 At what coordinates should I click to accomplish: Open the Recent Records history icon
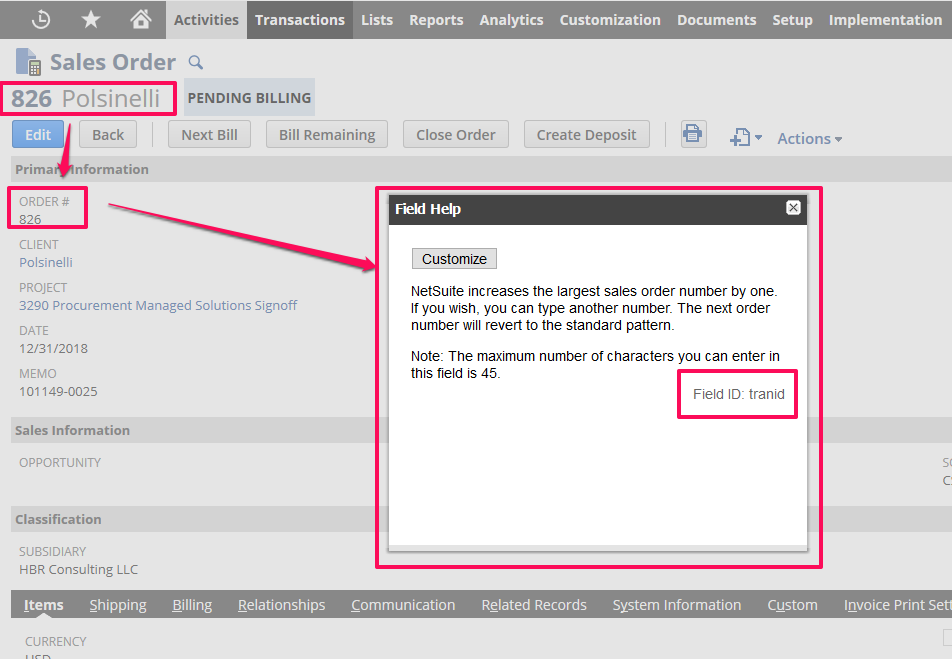click(x=41, y=19)
